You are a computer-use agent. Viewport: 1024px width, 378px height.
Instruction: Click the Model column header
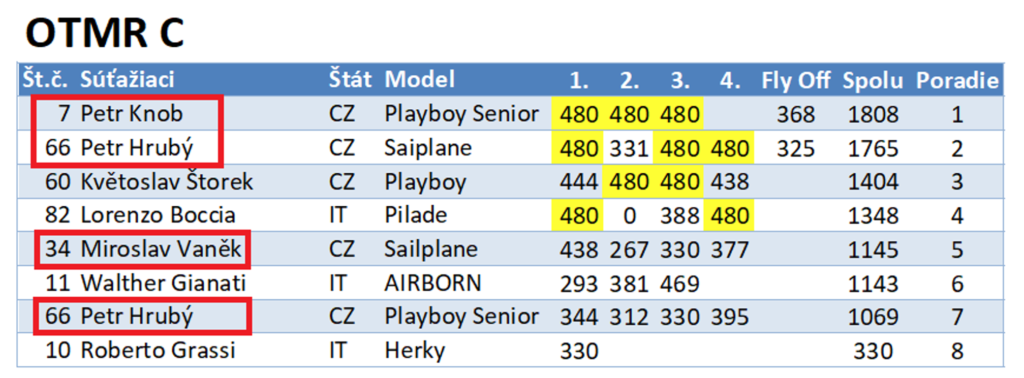point(419,80)
